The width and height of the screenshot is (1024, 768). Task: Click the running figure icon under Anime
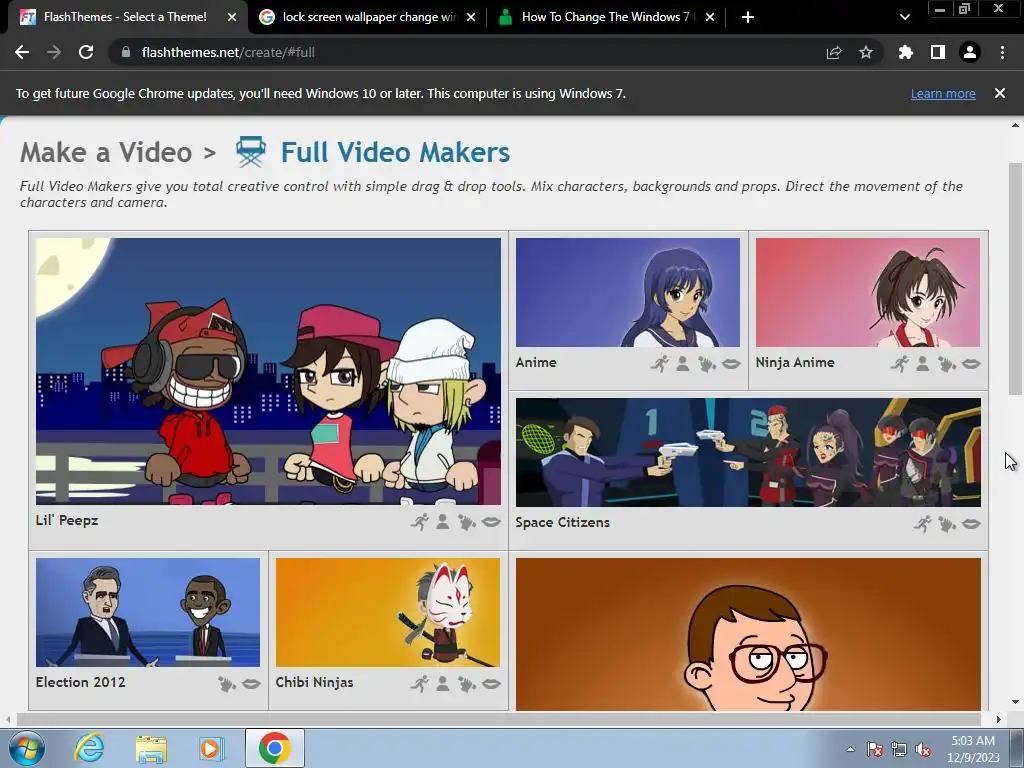(x=660, y=364)
